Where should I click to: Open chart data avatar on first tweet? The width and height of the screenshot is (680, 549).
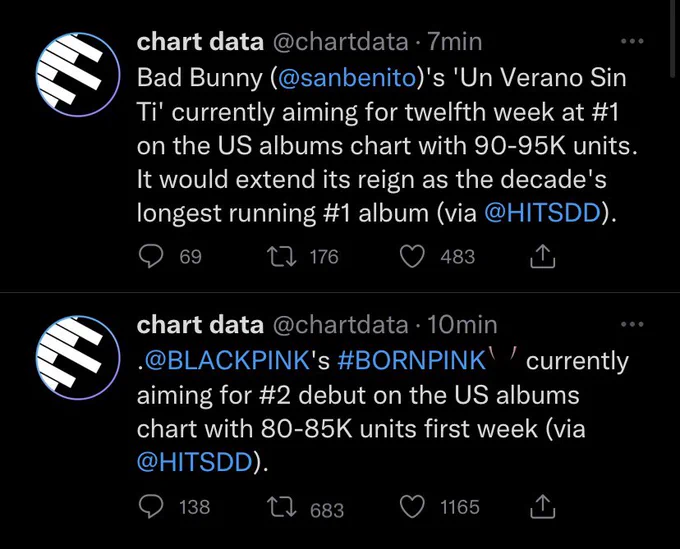tap(78, 75)
